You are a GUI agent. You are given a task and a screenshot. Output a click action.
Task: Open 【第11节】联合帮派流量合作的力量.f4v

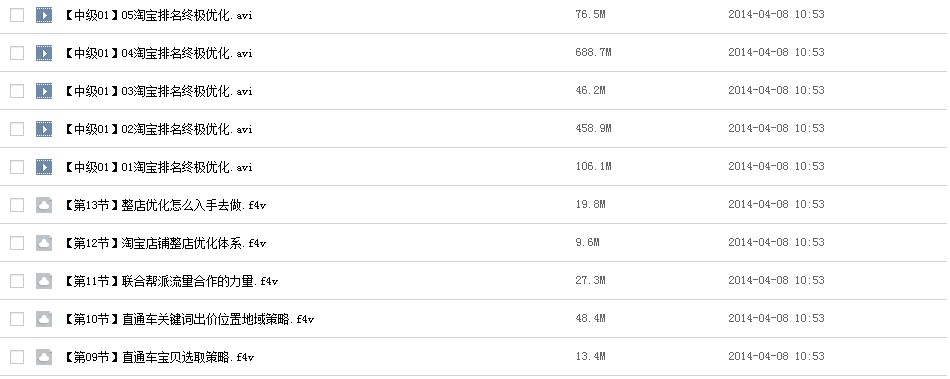click(170, 282)
